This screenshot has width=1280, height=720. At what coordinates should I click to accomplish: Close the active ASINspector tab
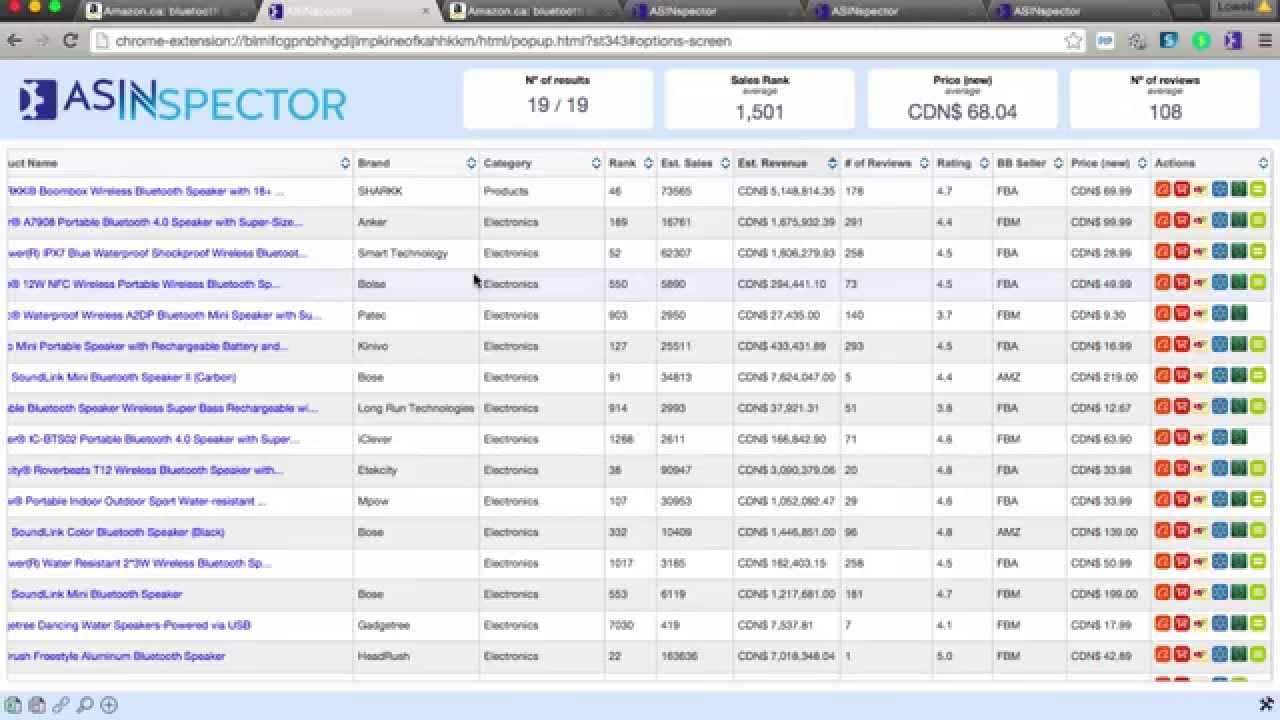coord(426,11)
